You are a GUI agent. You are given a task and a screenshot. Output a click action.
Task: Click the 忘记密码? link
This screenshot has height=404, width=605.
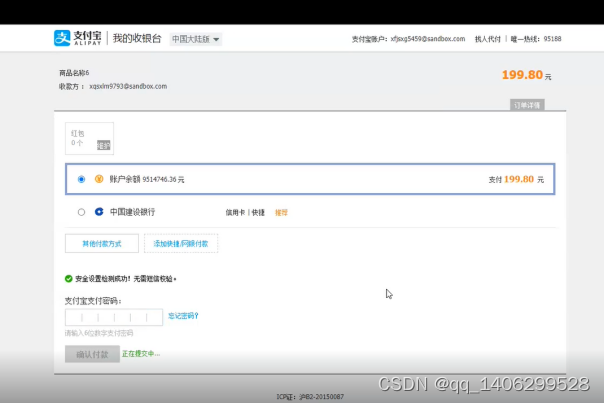coord(183,316)
